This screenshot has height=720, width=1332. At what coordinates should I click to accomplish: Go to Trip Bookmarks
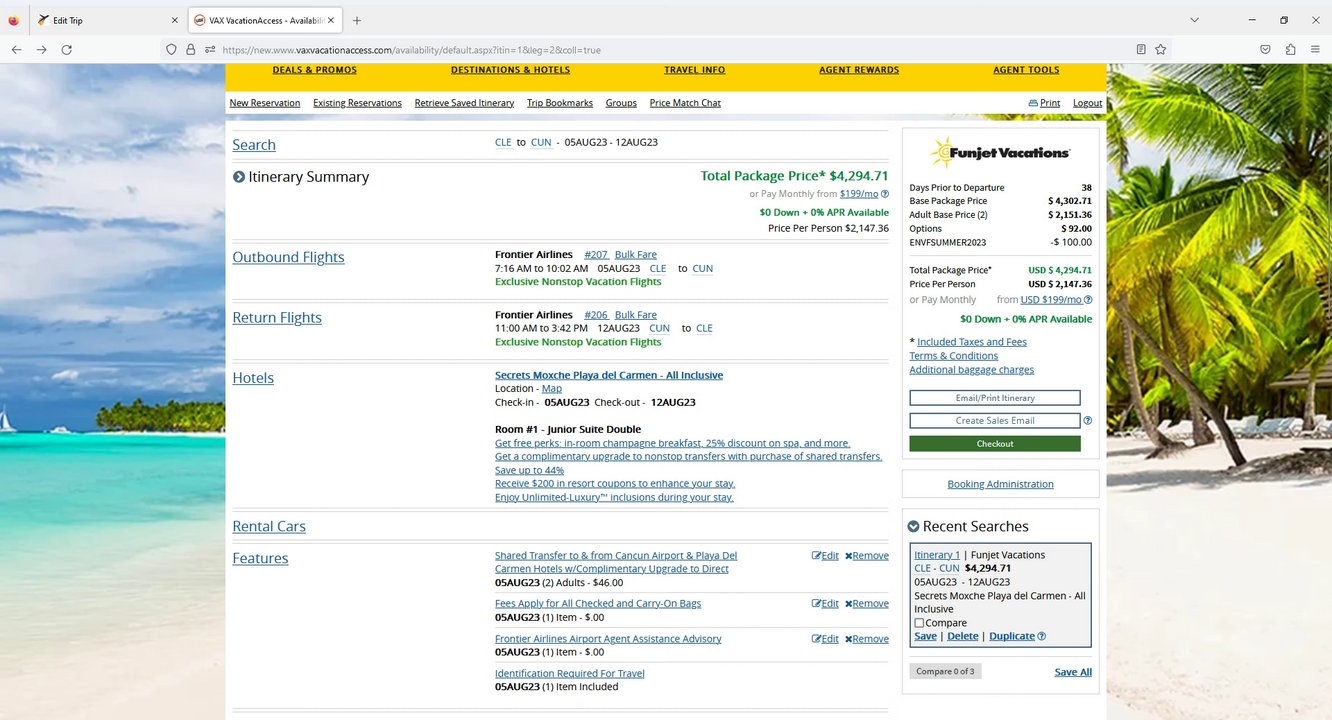560,103
